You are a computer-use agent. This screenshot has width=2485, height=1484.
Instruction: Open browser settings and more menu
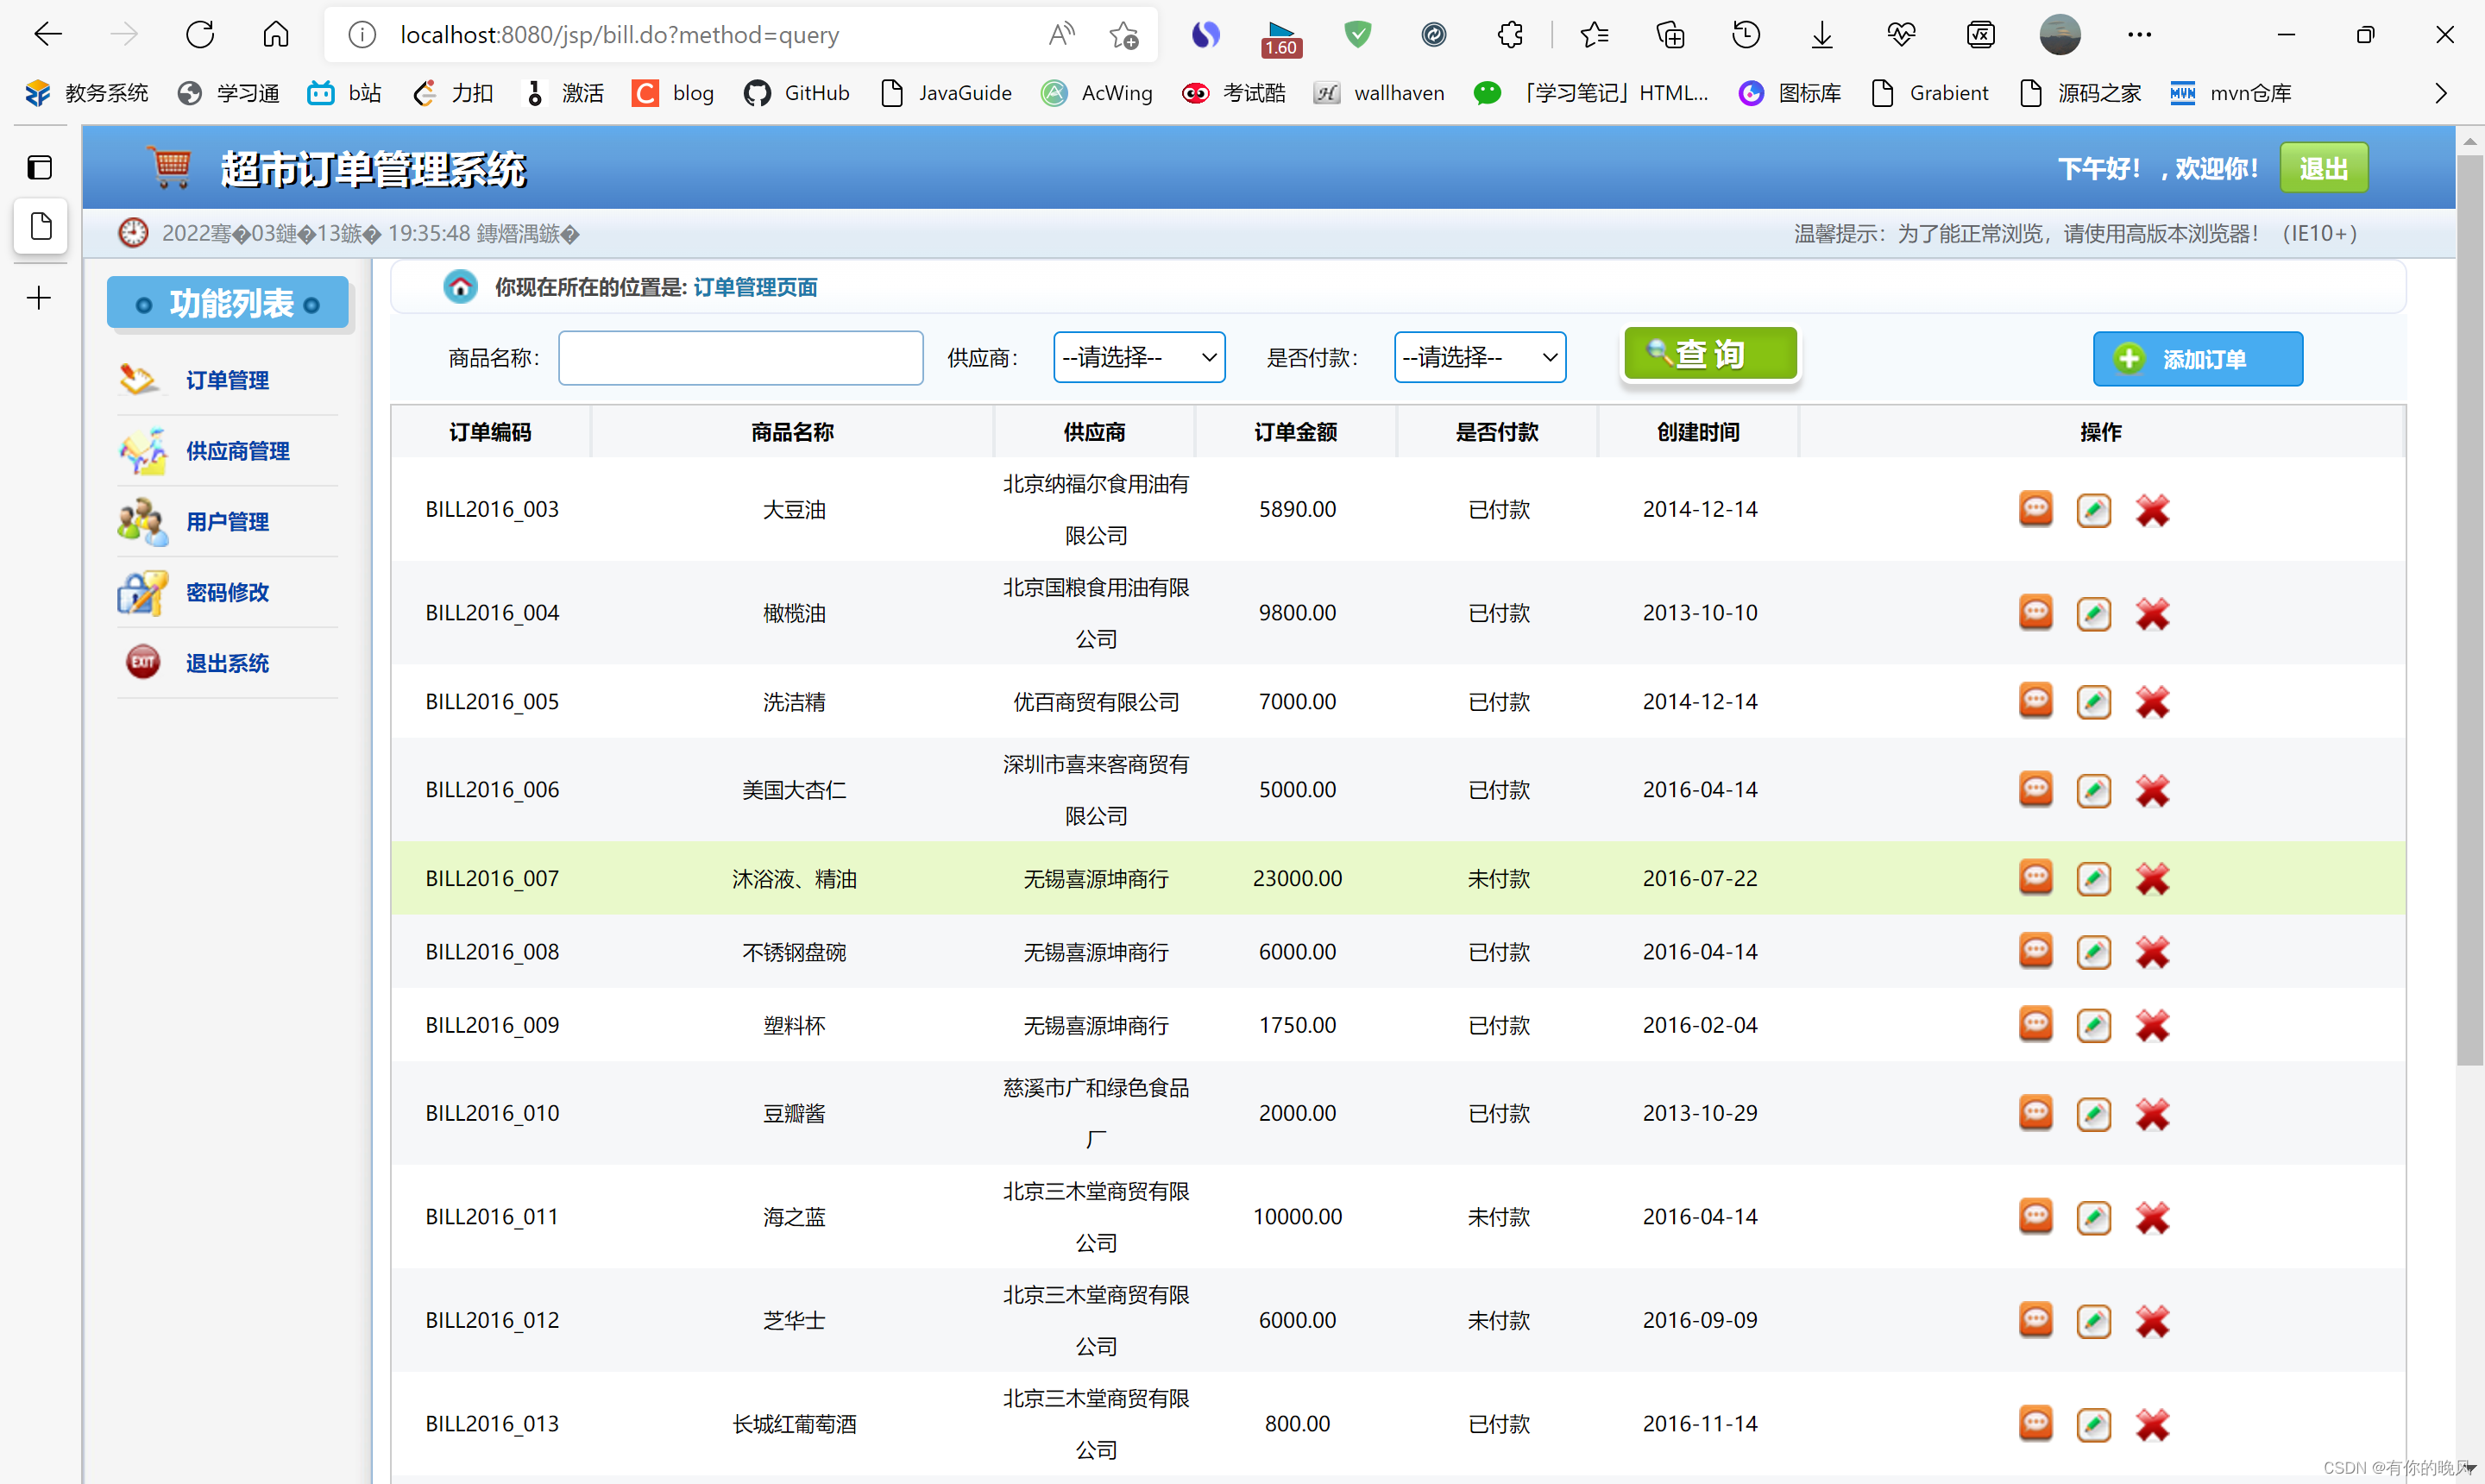click(x=2139, y=35)
